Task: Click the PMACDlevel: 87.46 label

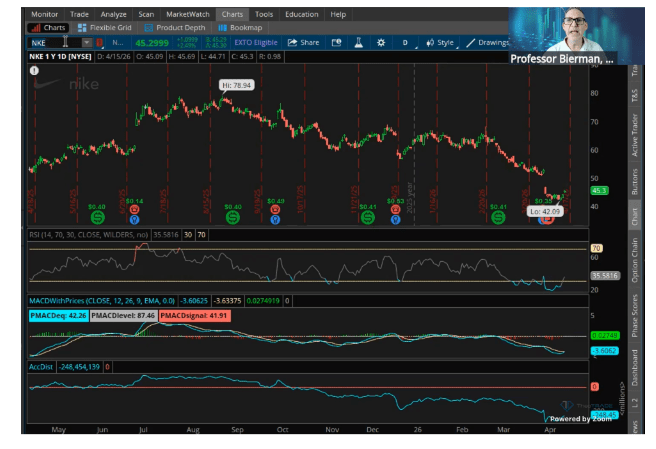Action: point(123,316)
